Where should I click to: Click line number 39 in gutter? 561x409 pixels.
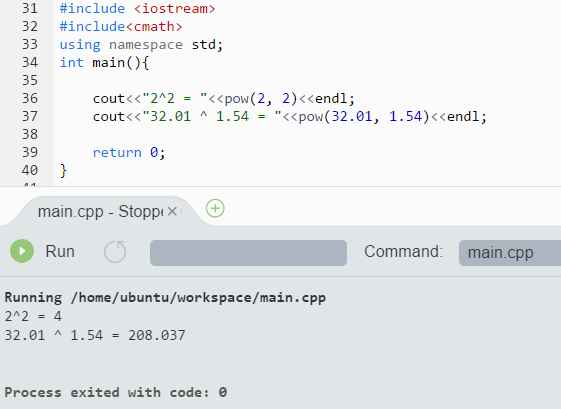[x=30, y=152]
